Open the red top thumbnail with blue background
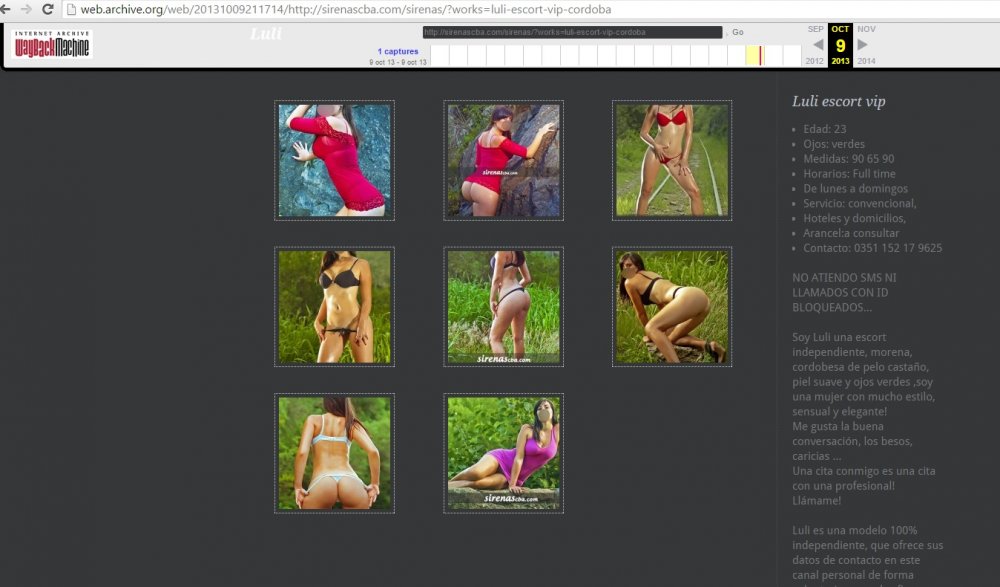 pyautogui.click(x=334, y=160)
